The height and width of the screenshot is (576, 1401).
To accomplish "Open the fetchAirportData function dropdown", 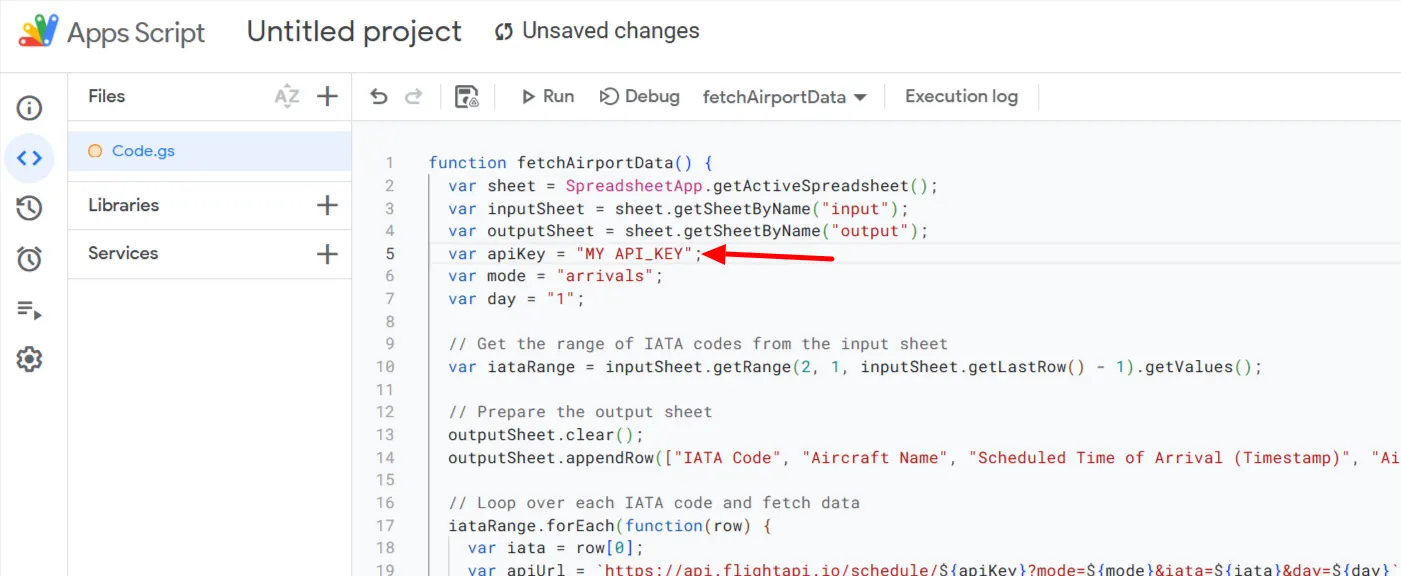I will tap(785, 97).
